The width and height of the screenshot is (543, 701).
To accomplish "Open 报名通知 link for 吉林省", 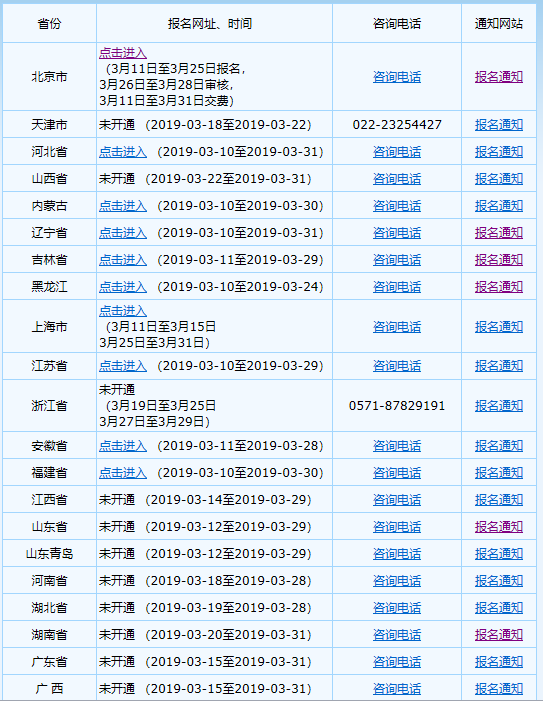I will [x=499, y=259].
